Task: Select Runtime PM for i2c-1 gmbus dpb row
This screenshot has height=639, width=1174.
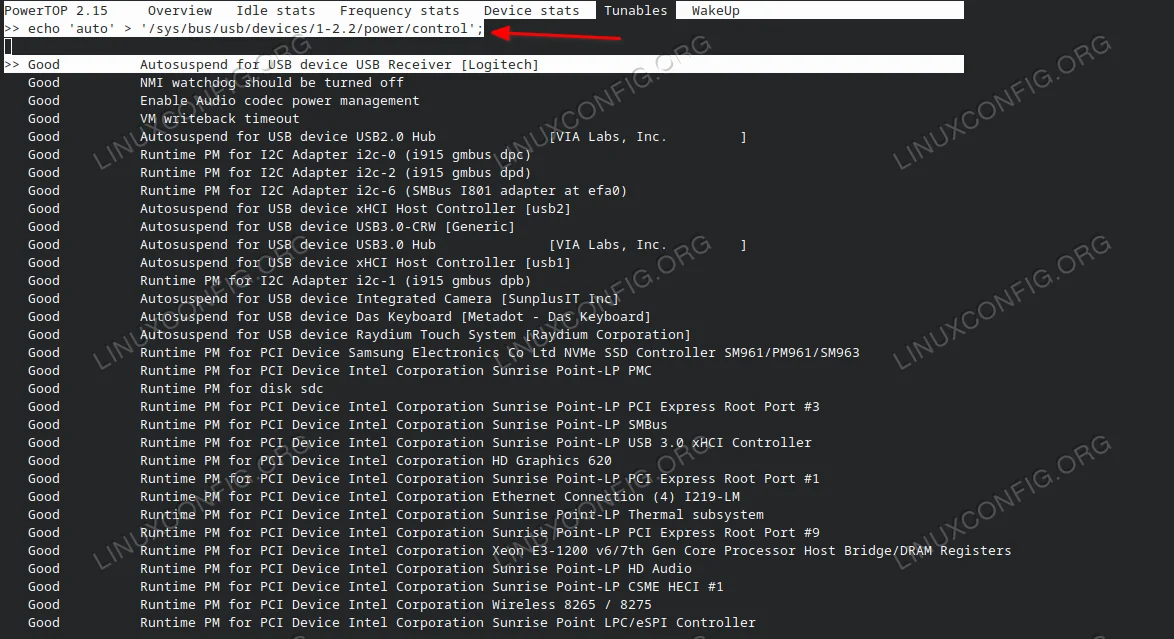Action: [x=279, y=280]
